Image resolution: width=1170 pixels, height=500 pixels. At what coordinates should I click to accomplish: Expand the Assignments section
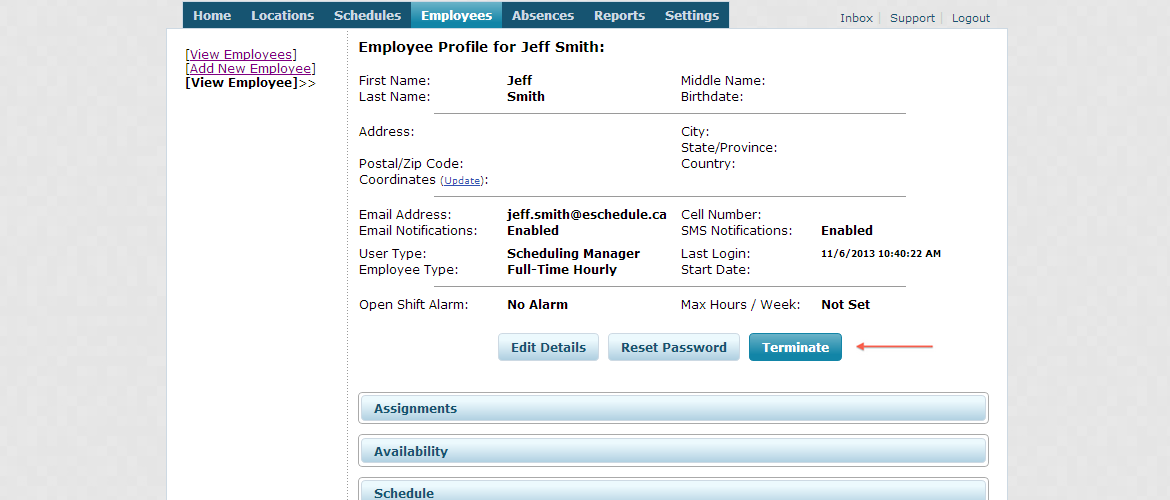tap(672, 408)
